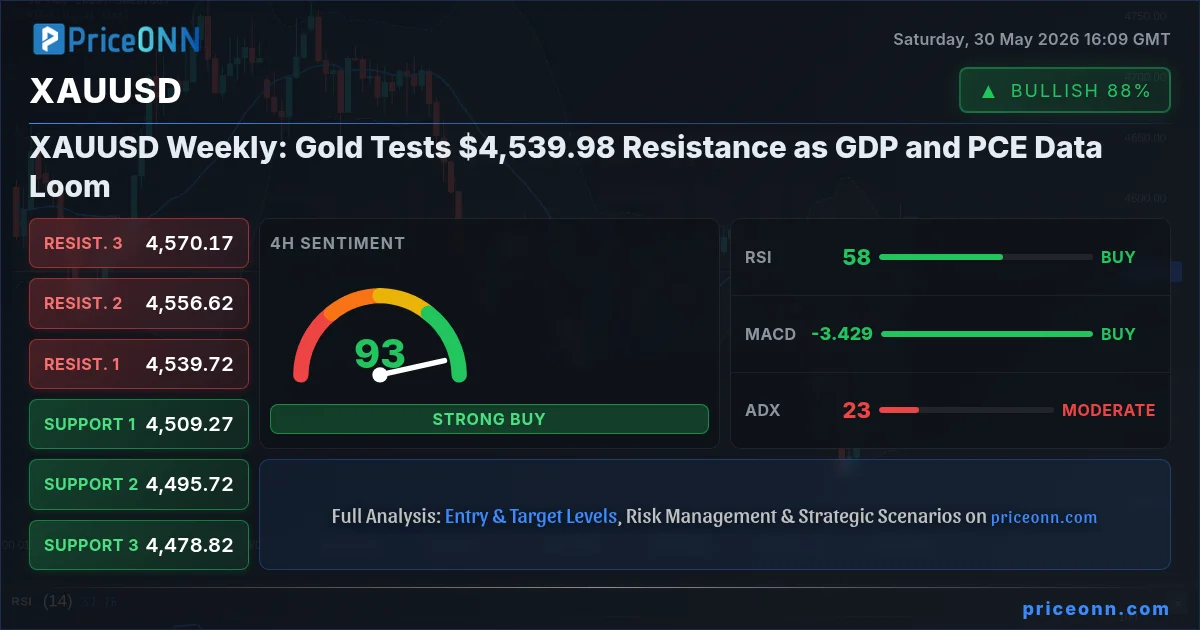Click the MACD value -3.429

click(842, 334)
